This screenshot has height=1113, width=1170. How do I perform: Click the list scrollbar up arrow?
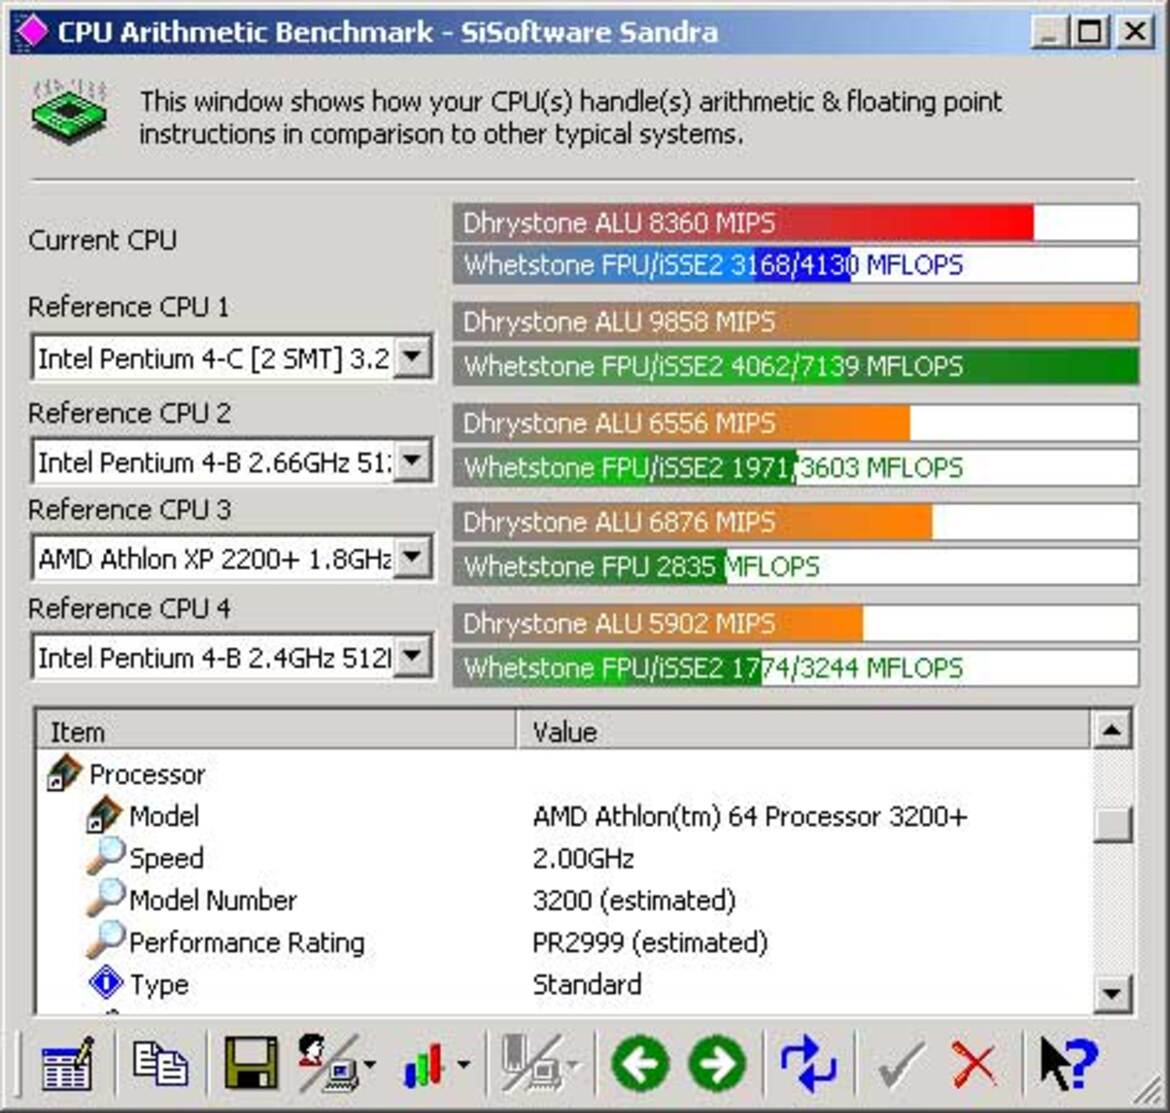[1112, 730]
